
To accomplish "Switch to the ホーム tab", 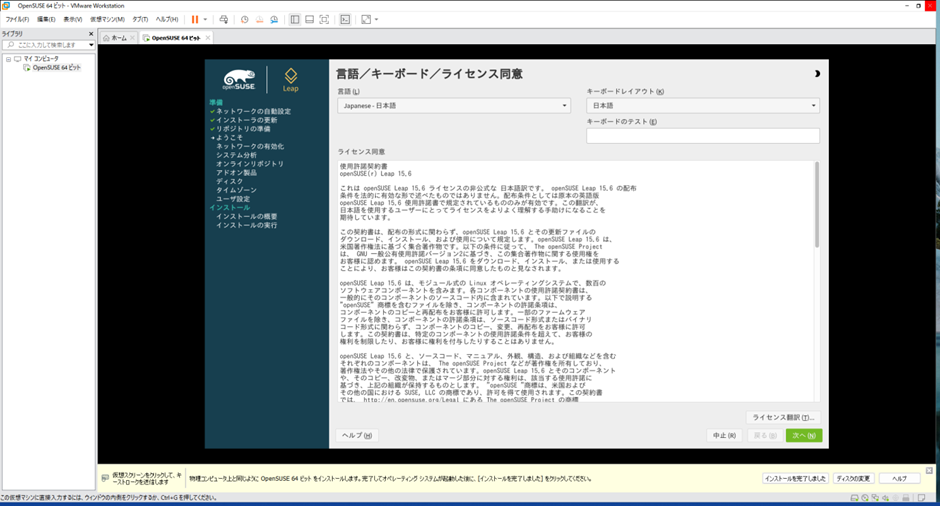I will point(115,38).
